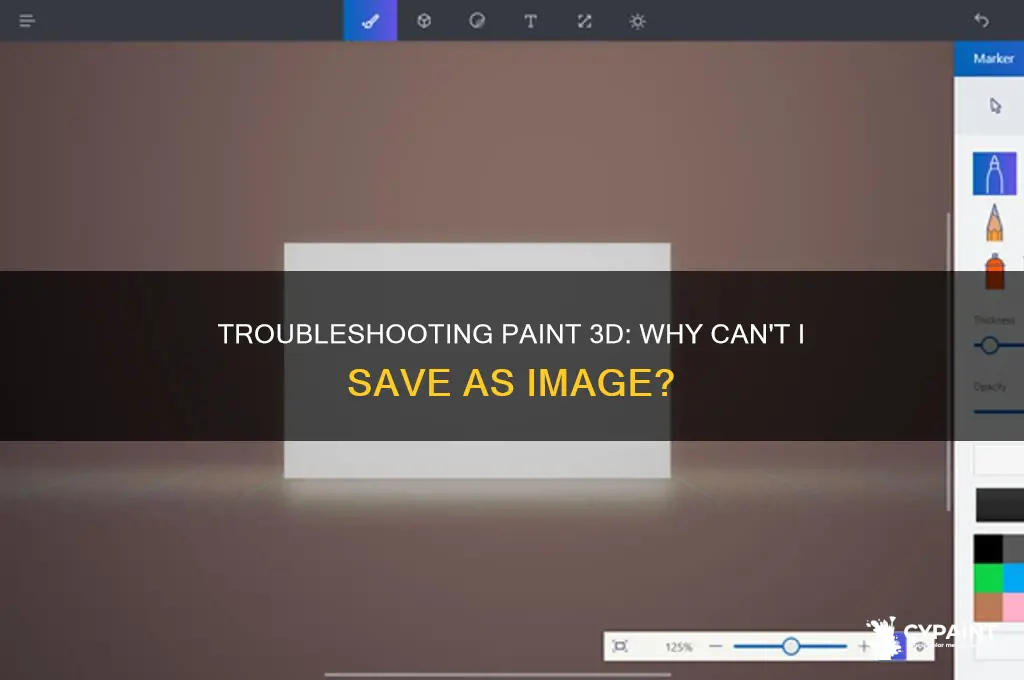Open the Effects sun tool
This screenshot has height=680, width=1024.
click(x=637, y=21)
